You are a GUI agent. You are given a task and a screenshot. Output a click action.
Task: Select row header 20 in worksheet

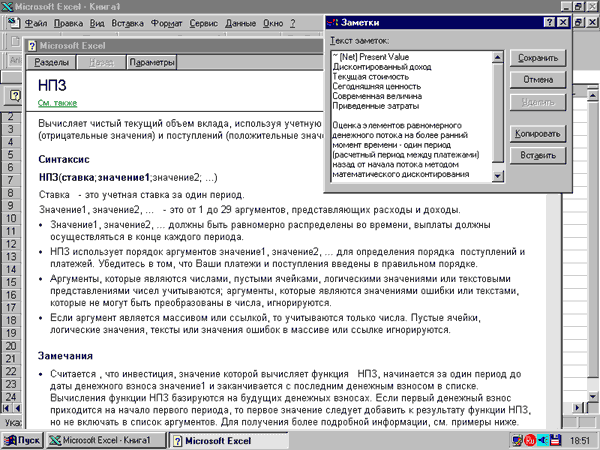click(x=11, y=346)
